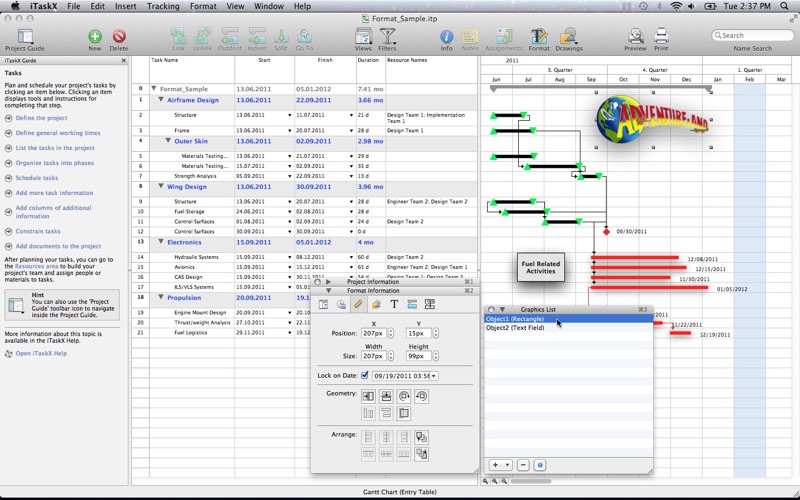Click the Width size input field
Viewport: 800px width, 500px height.
coord(373,356)
